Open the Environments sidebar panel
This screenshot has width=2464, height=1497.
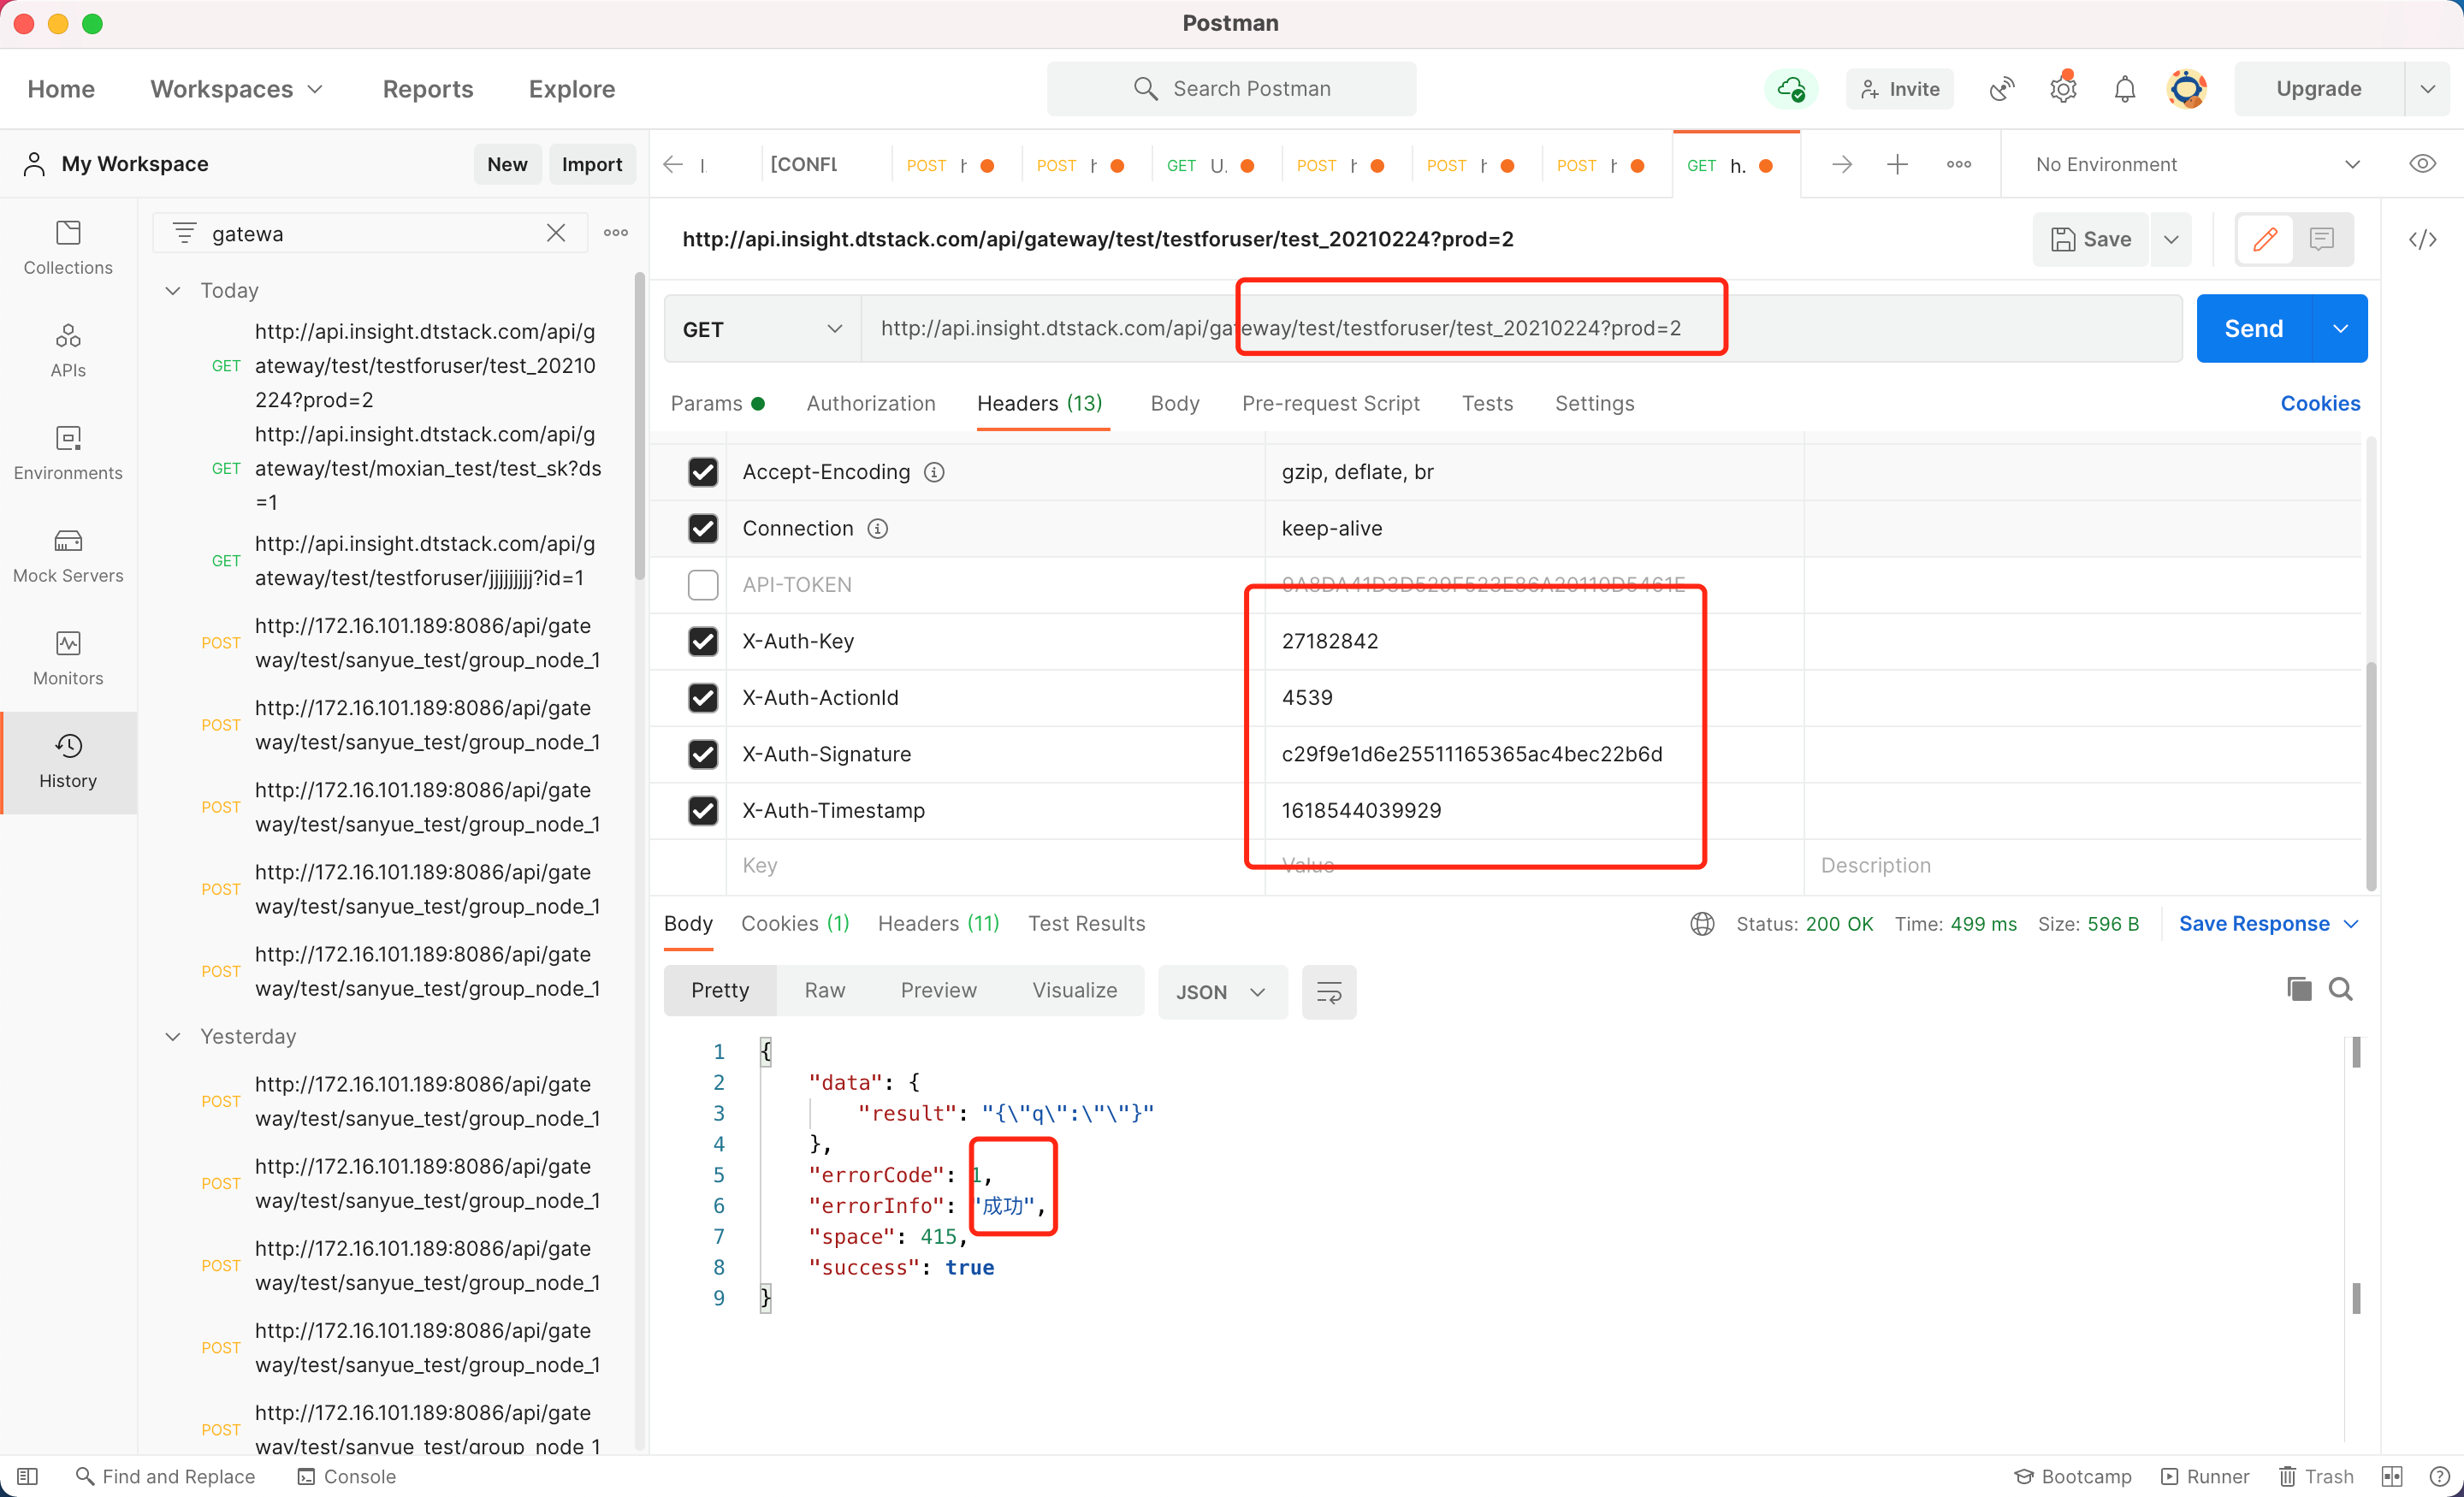point(68,453)
